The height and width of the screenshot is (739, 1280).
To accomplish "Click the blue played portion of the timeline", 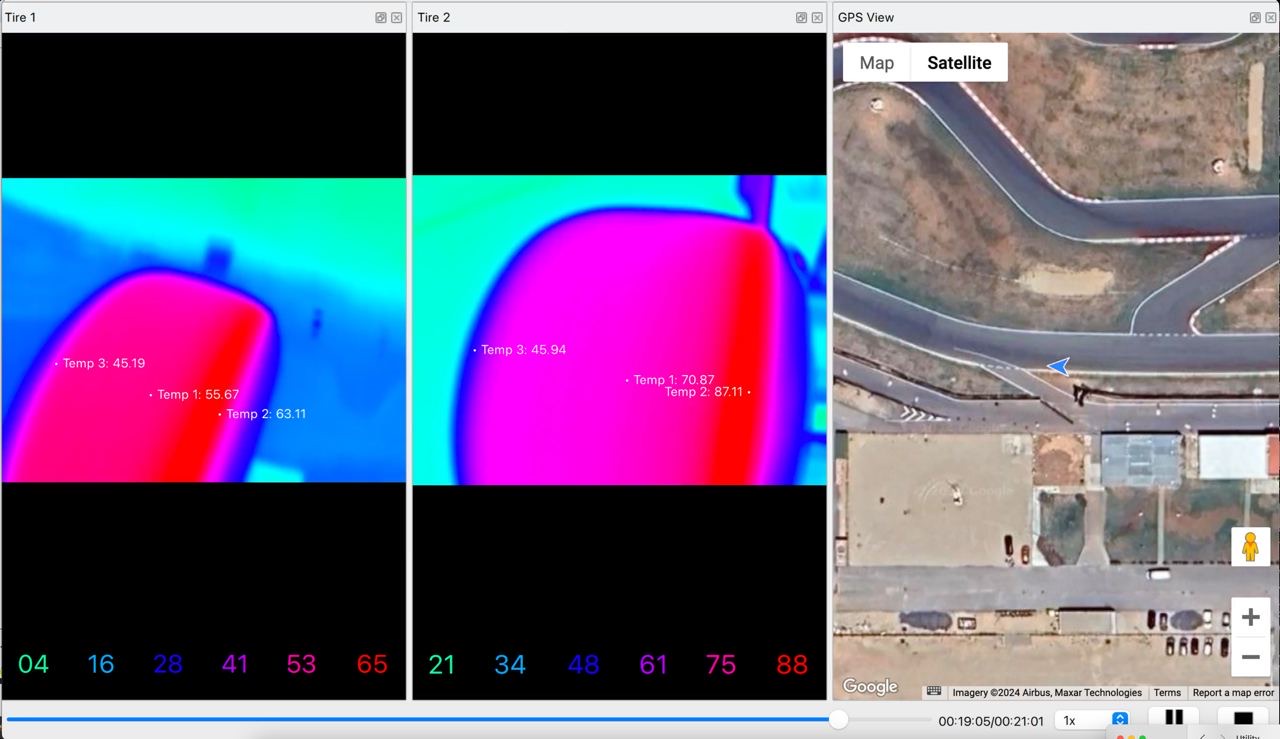I will 418,719.
